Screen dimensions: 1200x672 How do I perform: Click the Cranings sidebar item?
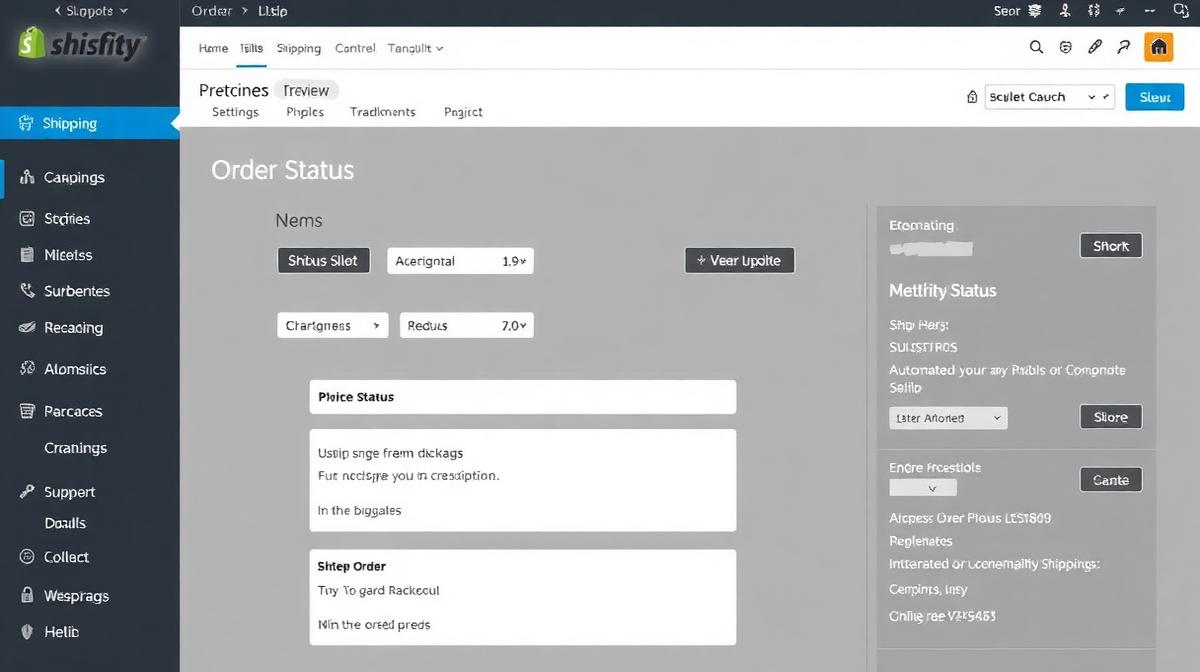(76, 448)
